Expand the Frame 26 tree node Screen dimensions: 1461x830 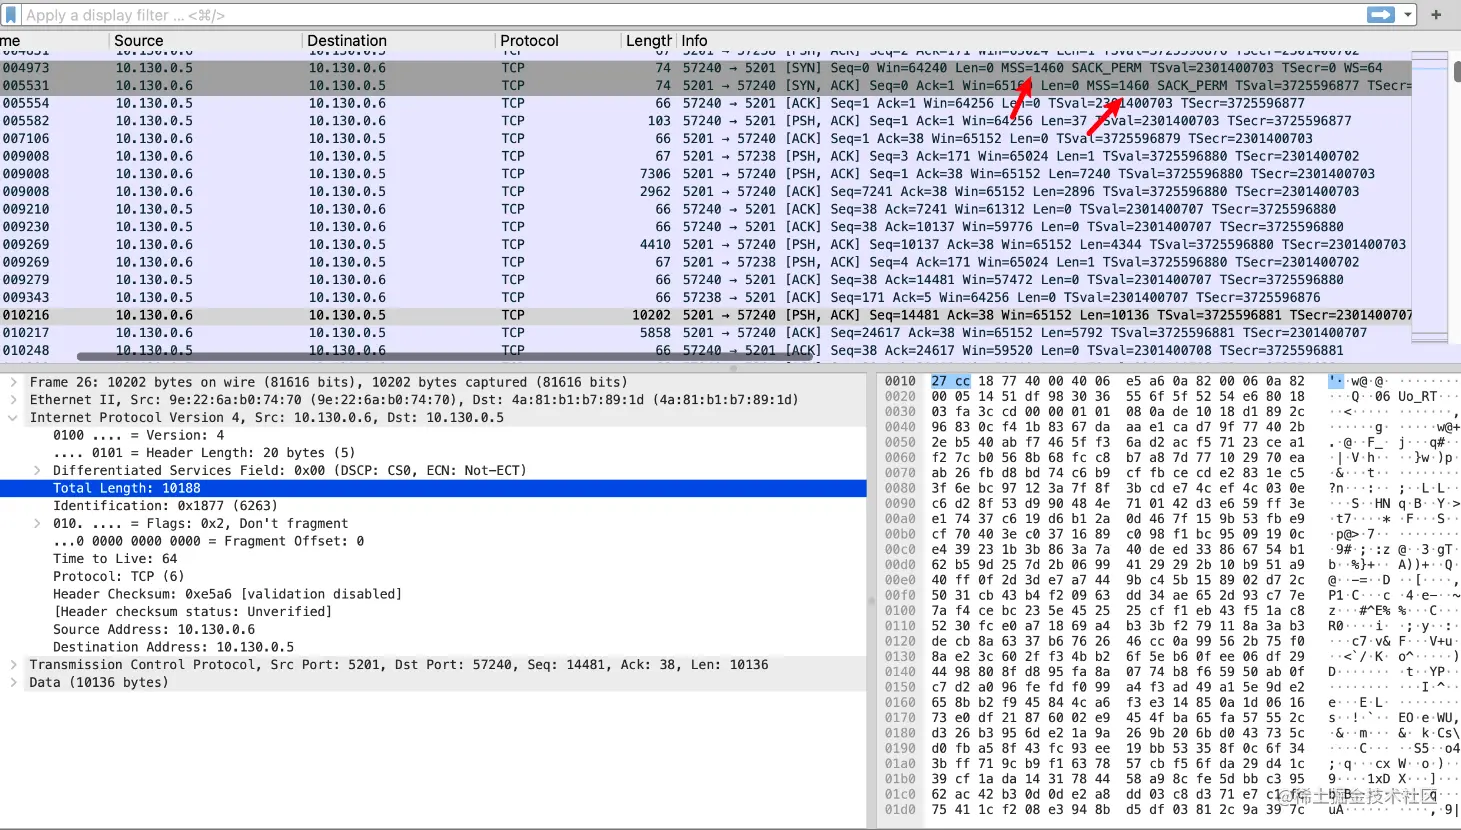13,382
